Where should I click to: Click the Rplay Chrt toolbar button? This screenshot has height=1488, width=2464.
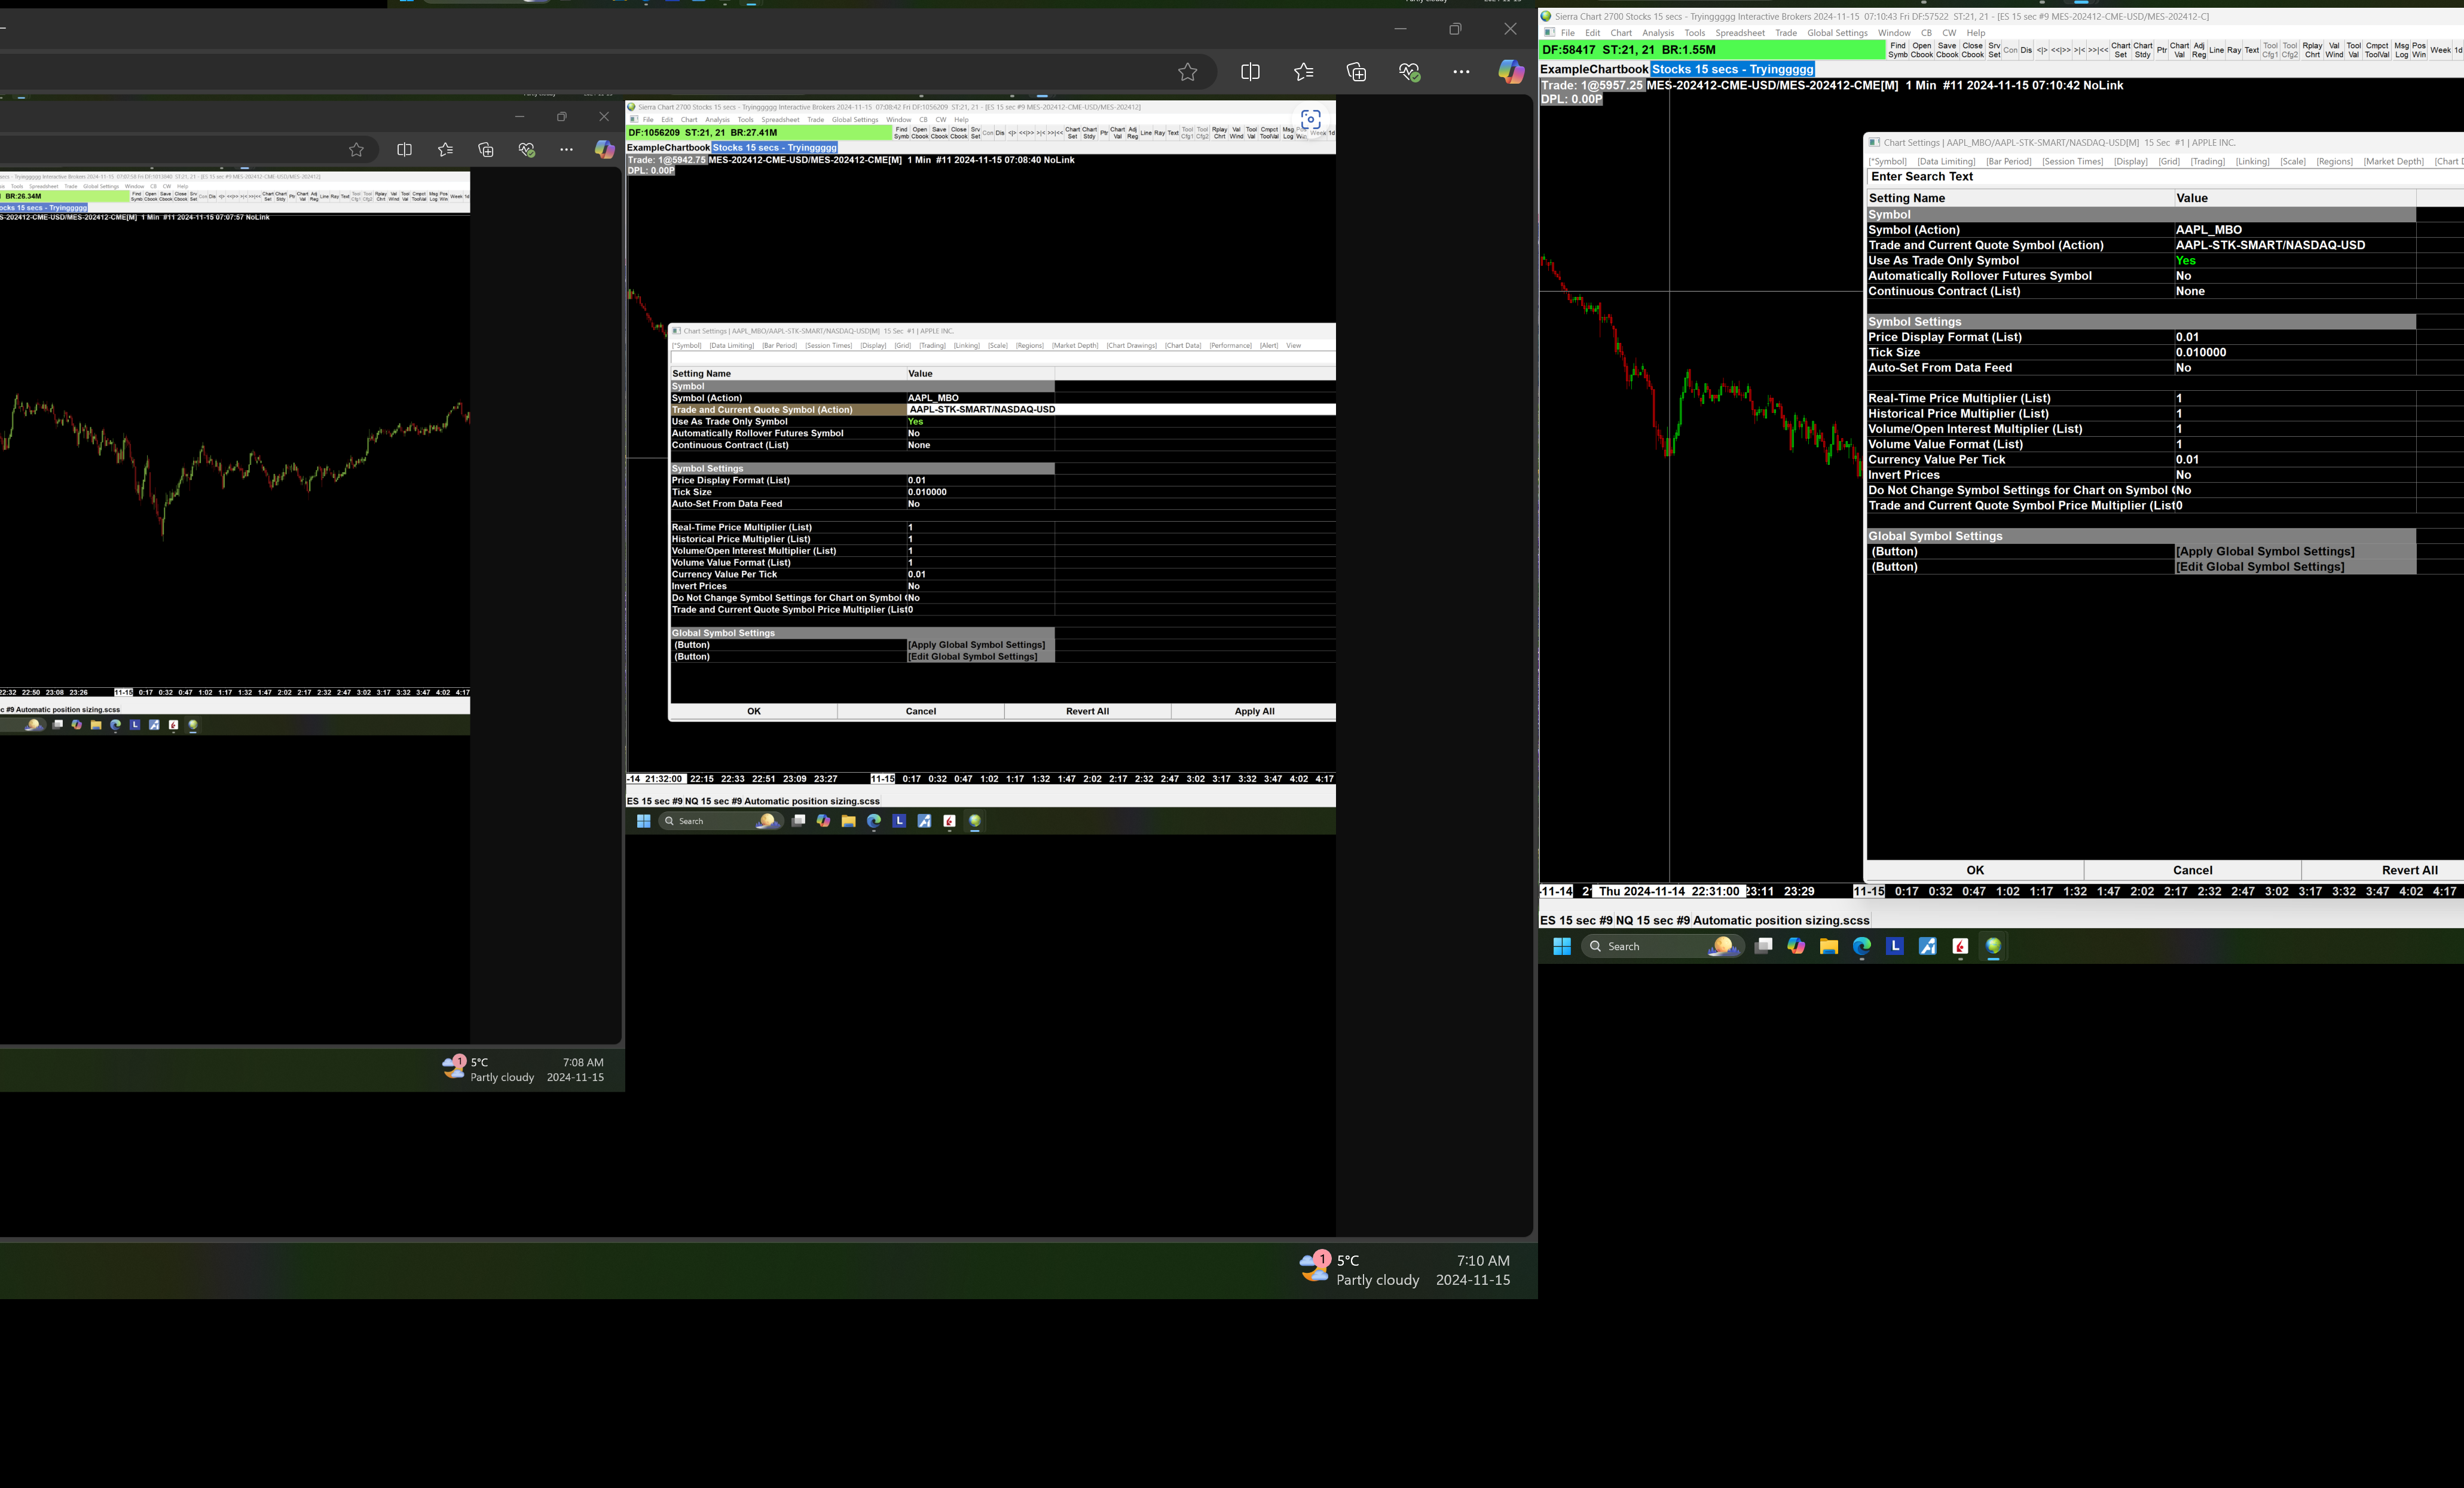[x=2312, y=50]
